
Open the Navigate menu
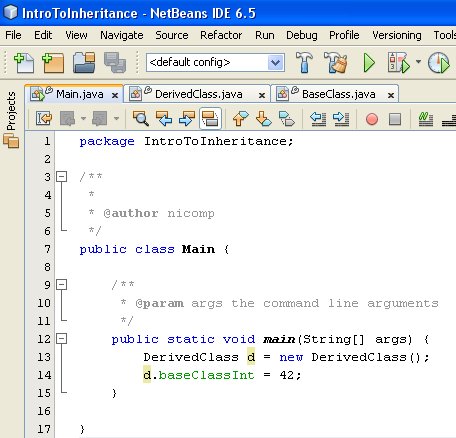[x=122, y=35]
